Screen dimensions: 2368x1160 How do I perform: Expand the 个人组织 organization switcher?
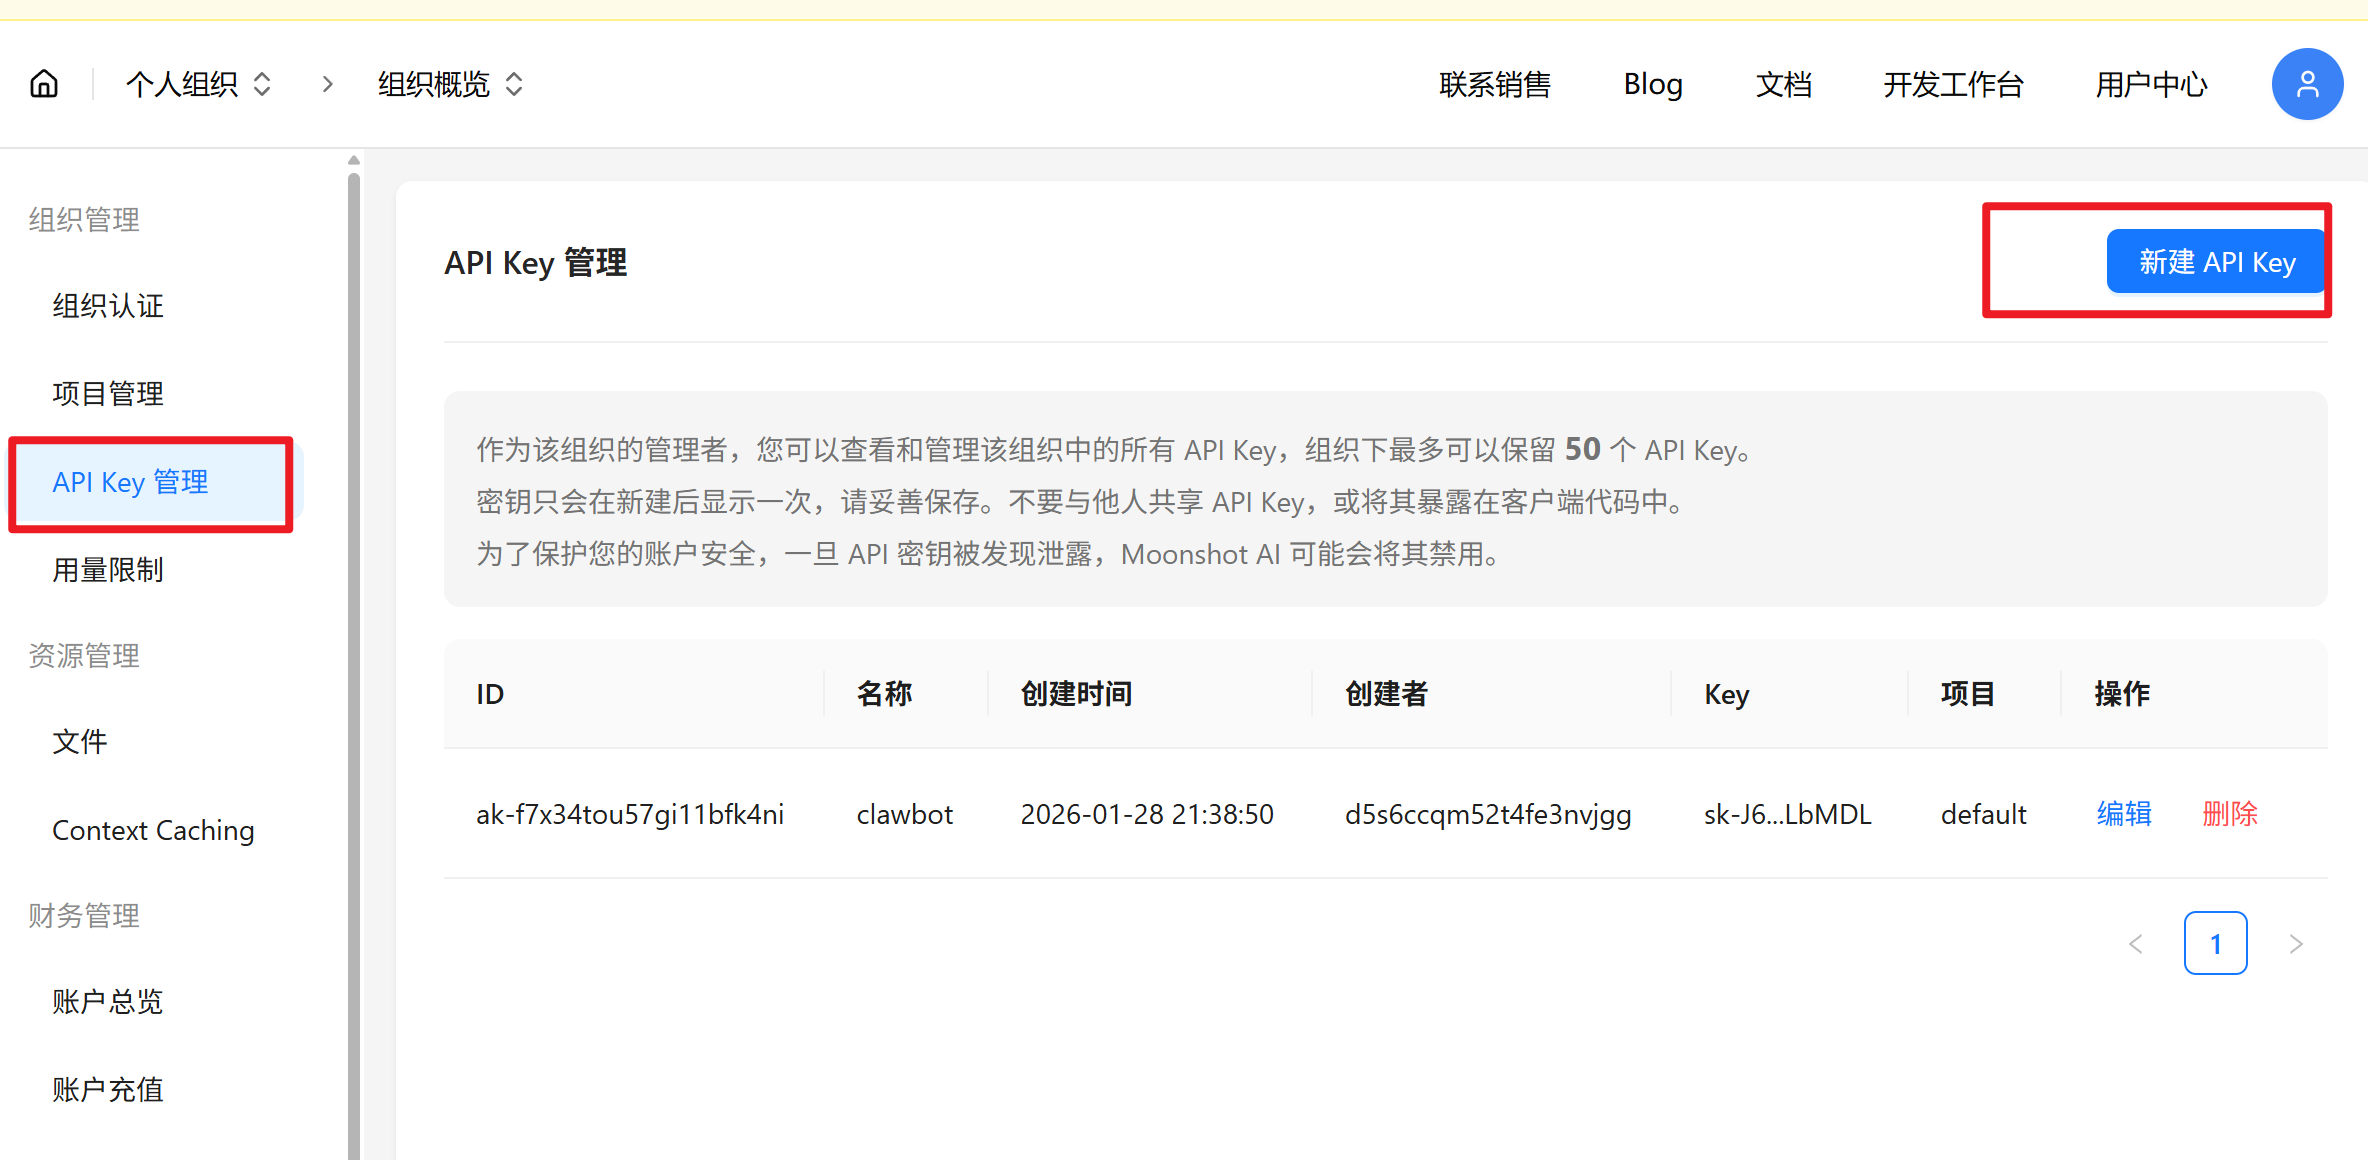[x=198, y=84]
